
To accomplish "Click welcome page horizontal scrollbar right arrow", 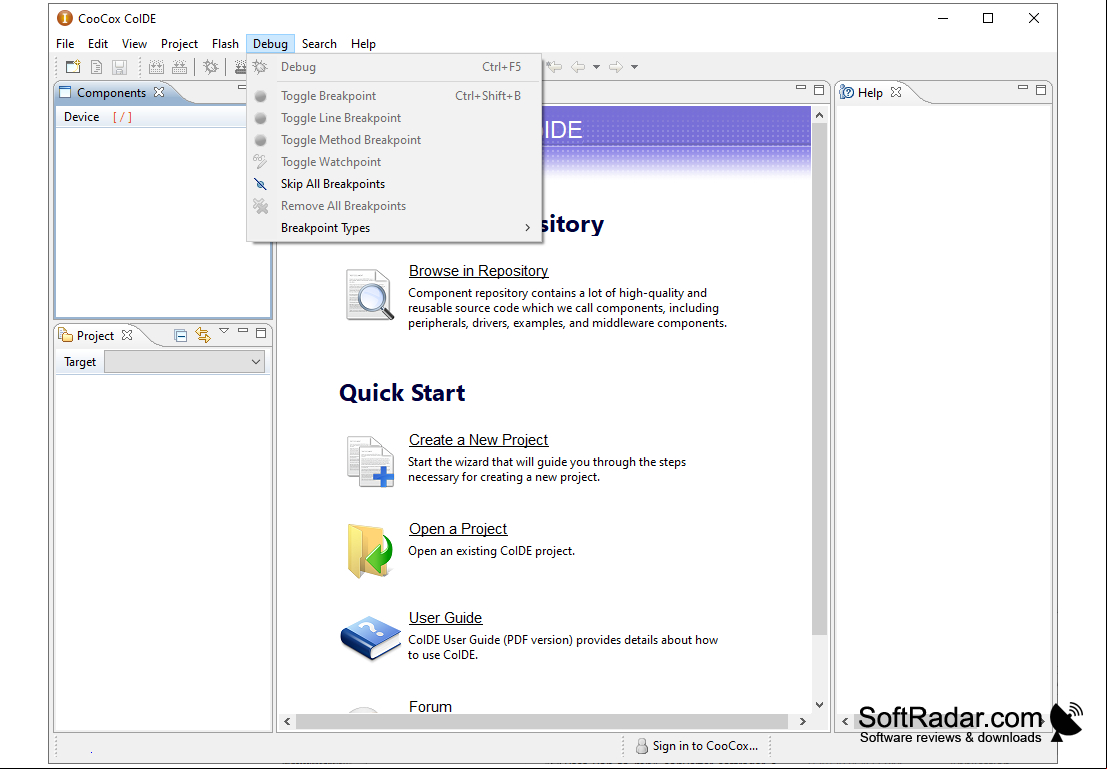I will pyautogui.click(x=802, y=722).
